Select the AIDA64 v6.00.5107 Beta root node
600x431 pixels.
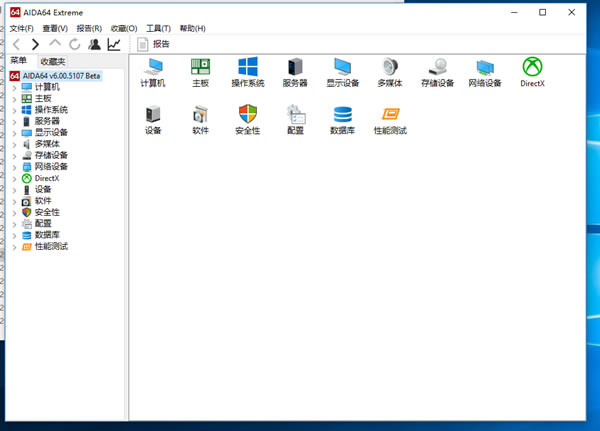pyautogui.click(x=62, y=75)
